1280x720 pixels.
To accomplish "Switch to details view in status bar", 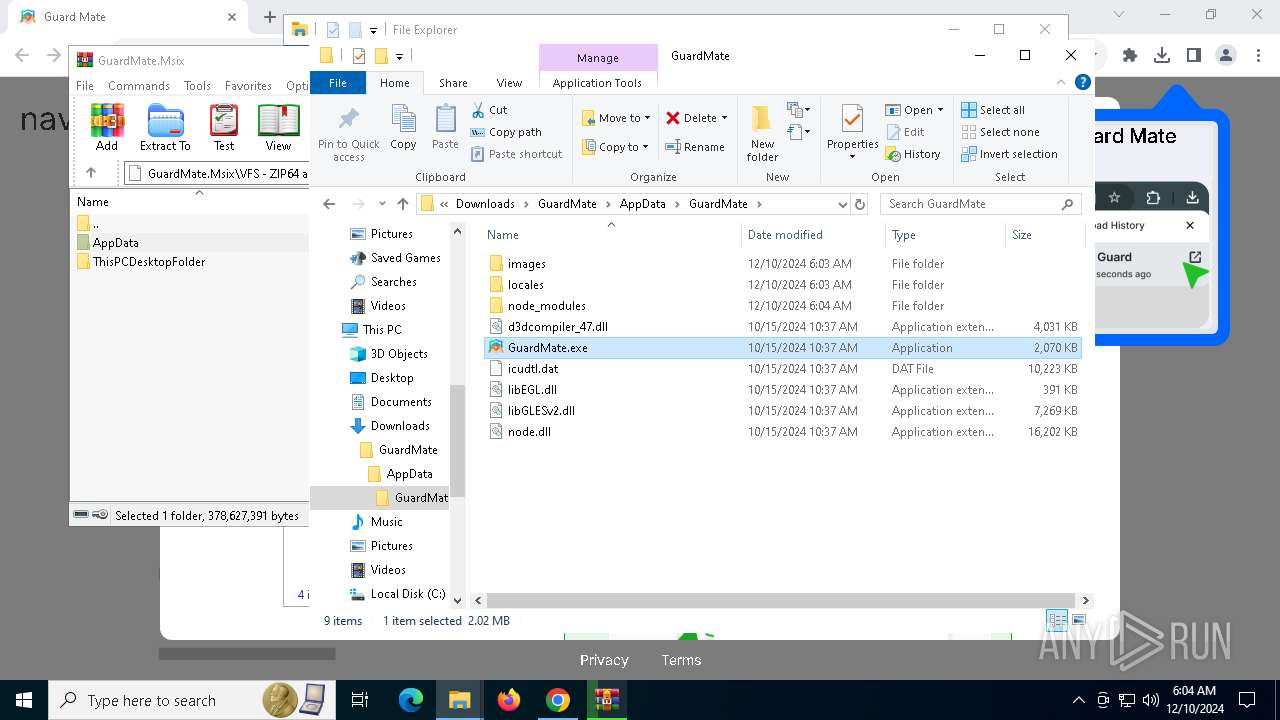I will 1057,621.
